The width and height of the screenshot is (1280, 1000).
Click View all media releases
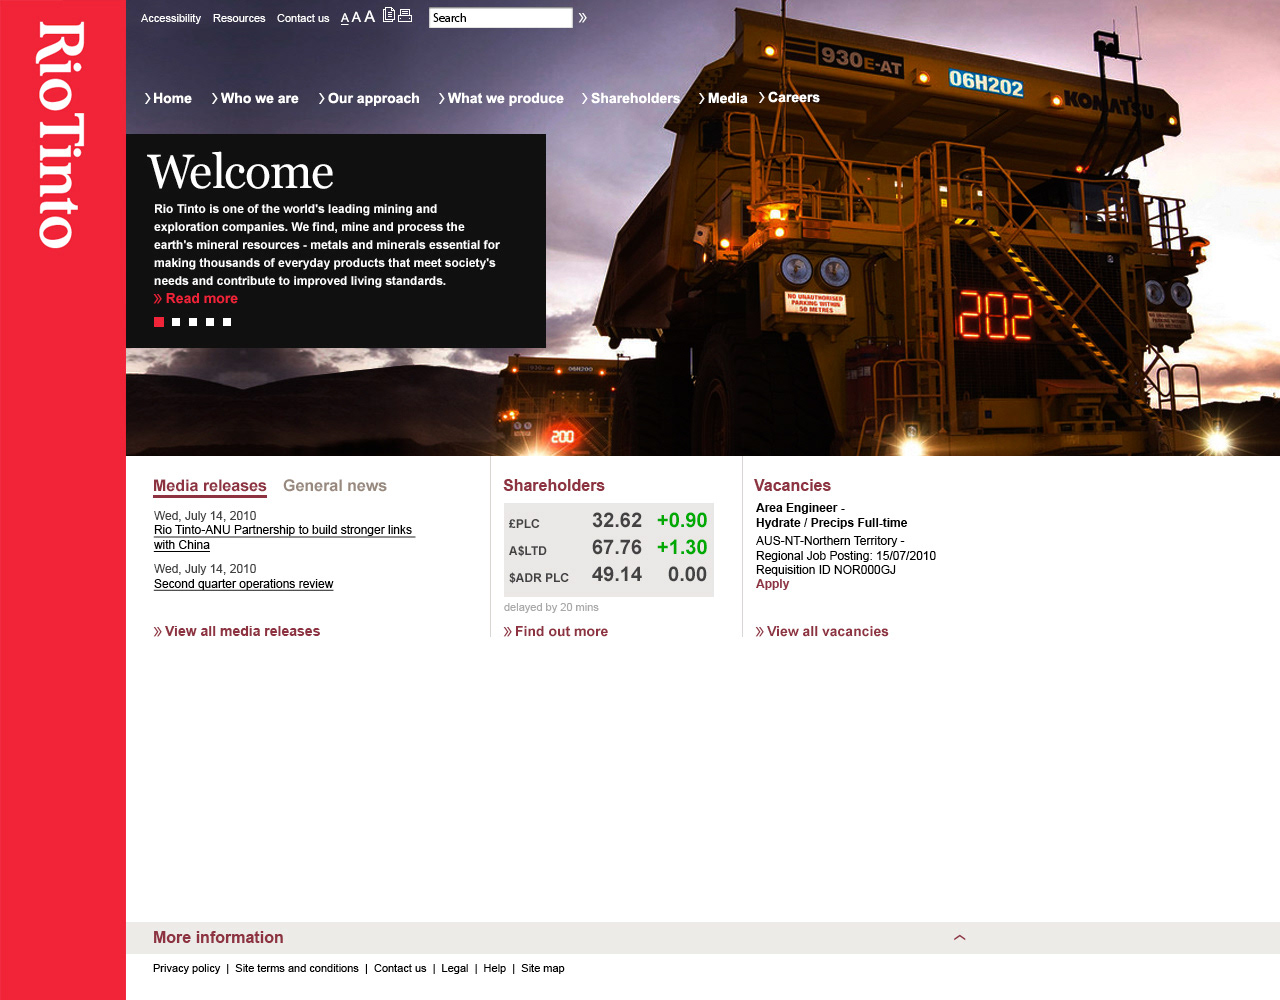tap(237, 631)
